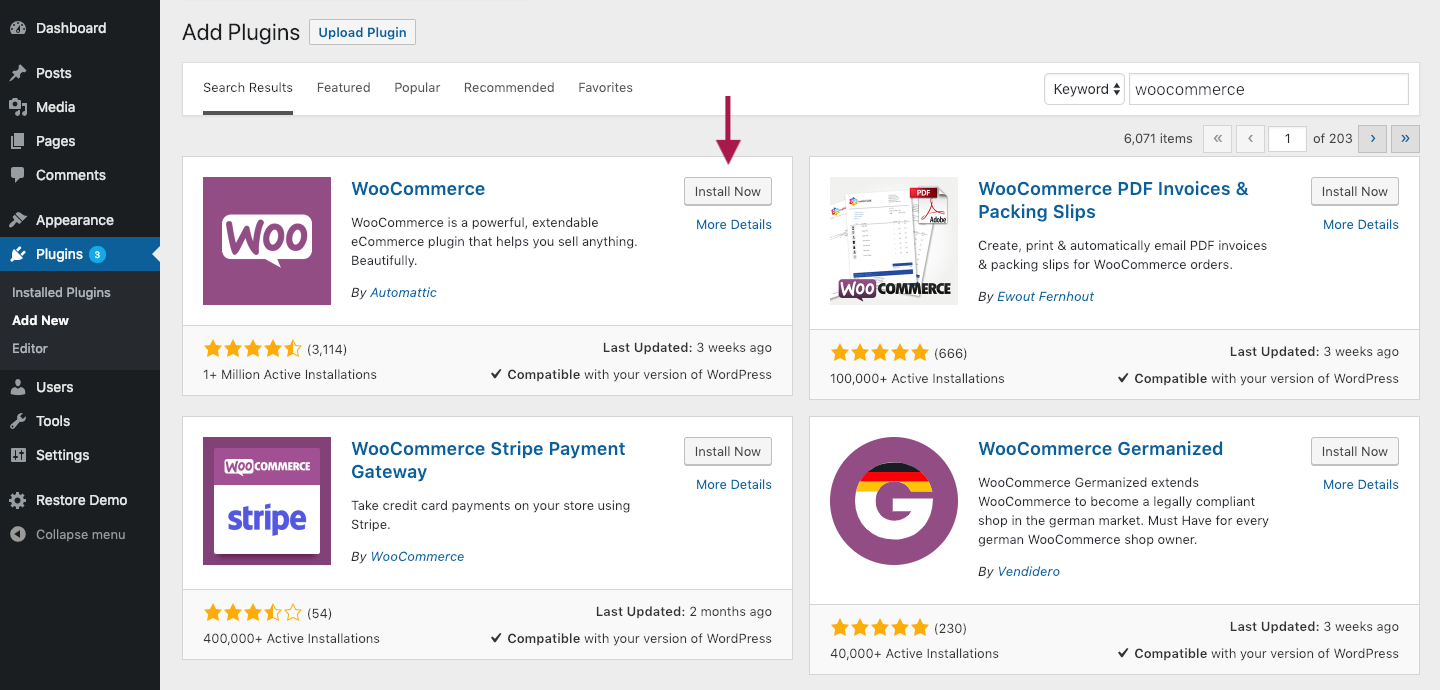Screen dimensions: 1440x690
Task: Switch to the Featured tab
Action: 344,88
